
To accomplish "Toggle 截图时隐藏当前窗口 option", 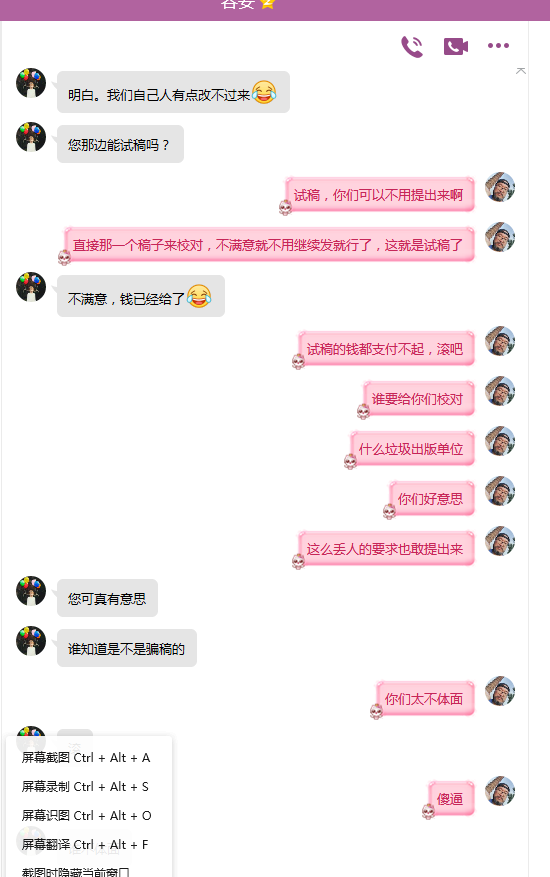I will [x=76, y=871].
